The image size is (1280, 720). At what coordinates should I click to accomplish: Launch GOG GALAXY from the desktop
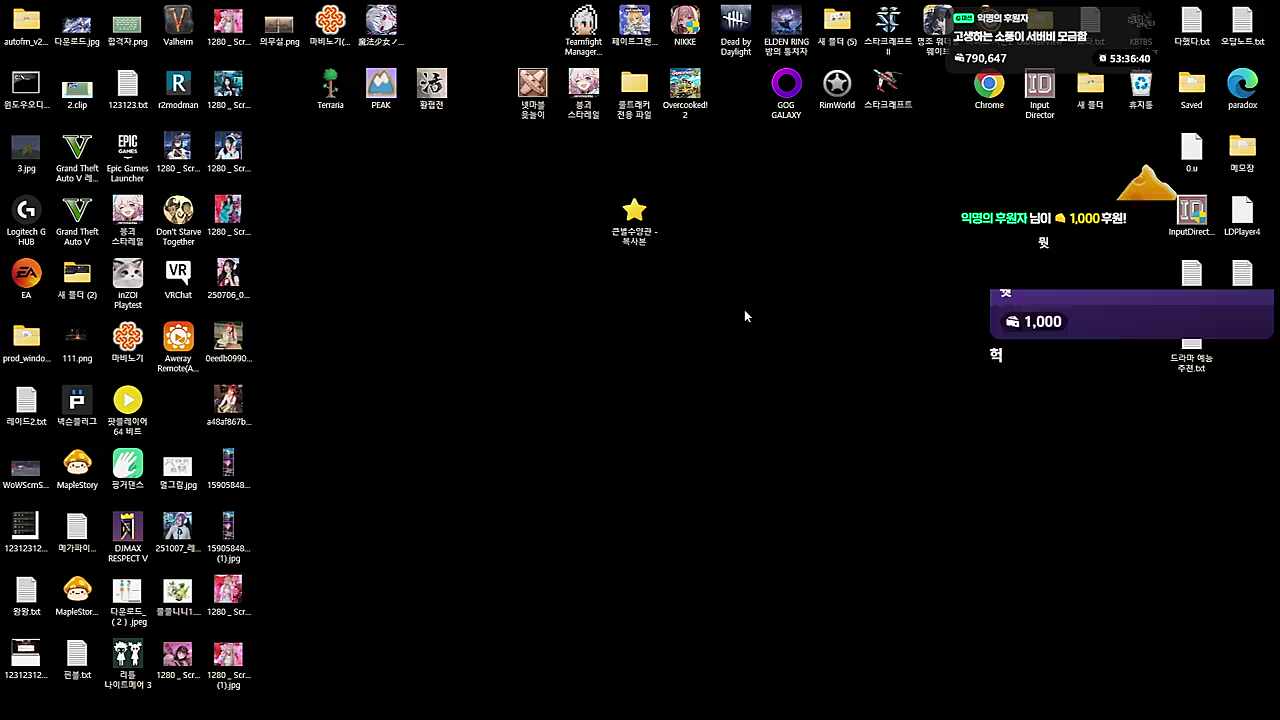[x=786, y=84]
